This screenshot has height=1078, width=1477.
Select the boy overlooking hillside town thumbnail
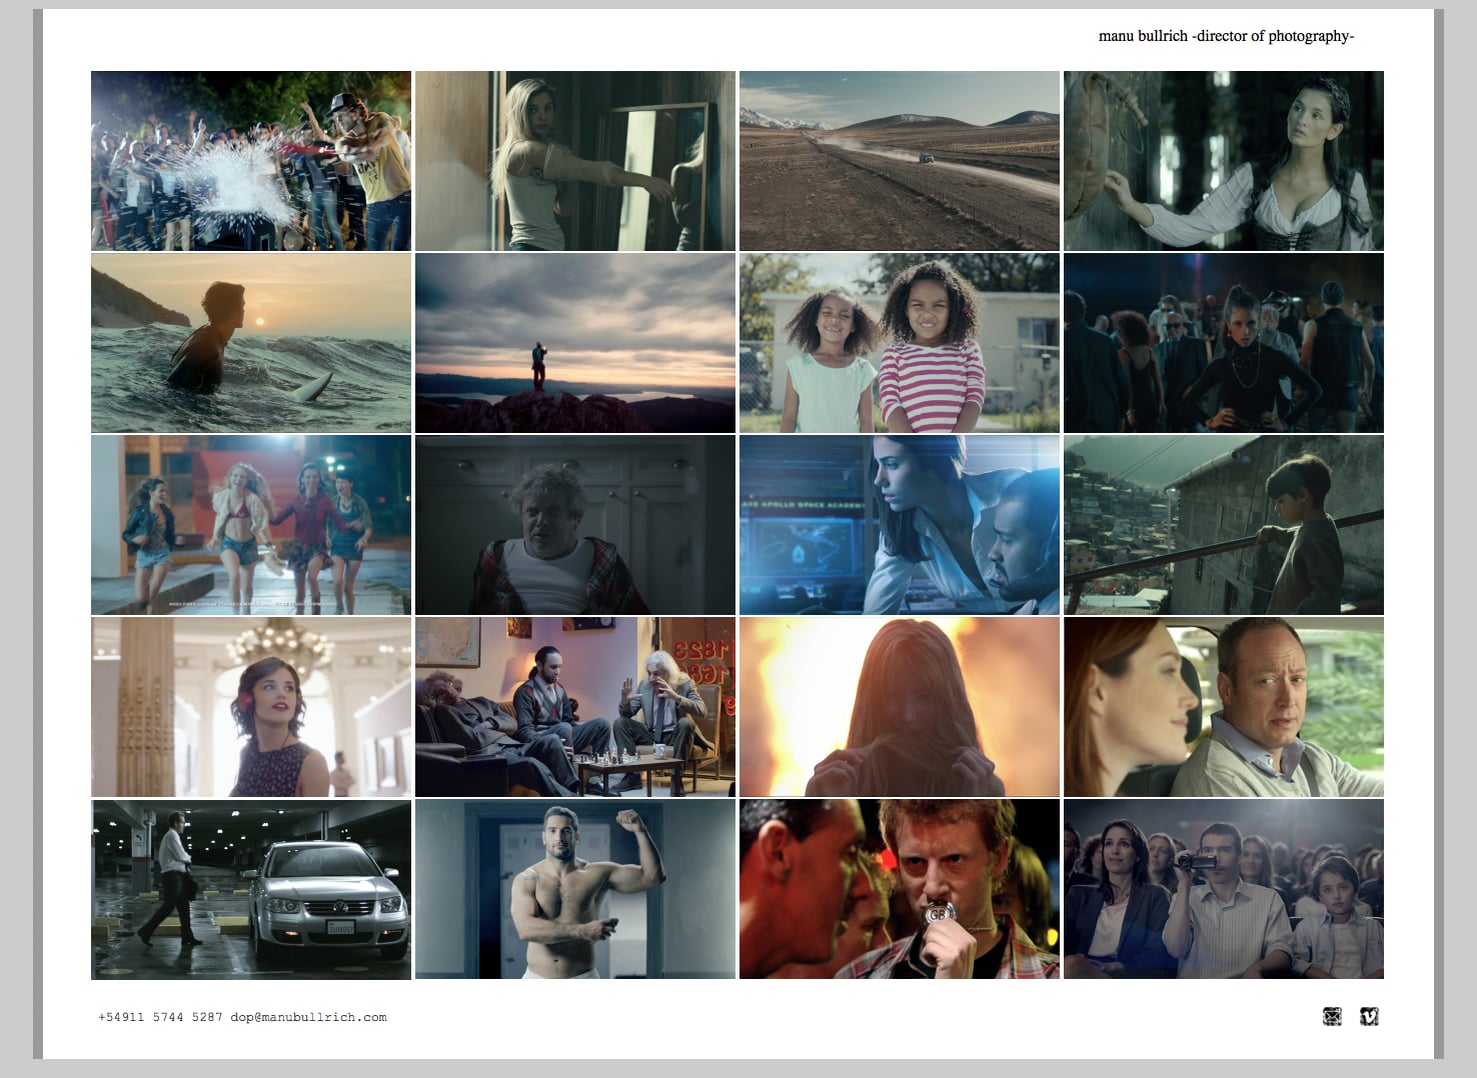tap(1224, 525)
